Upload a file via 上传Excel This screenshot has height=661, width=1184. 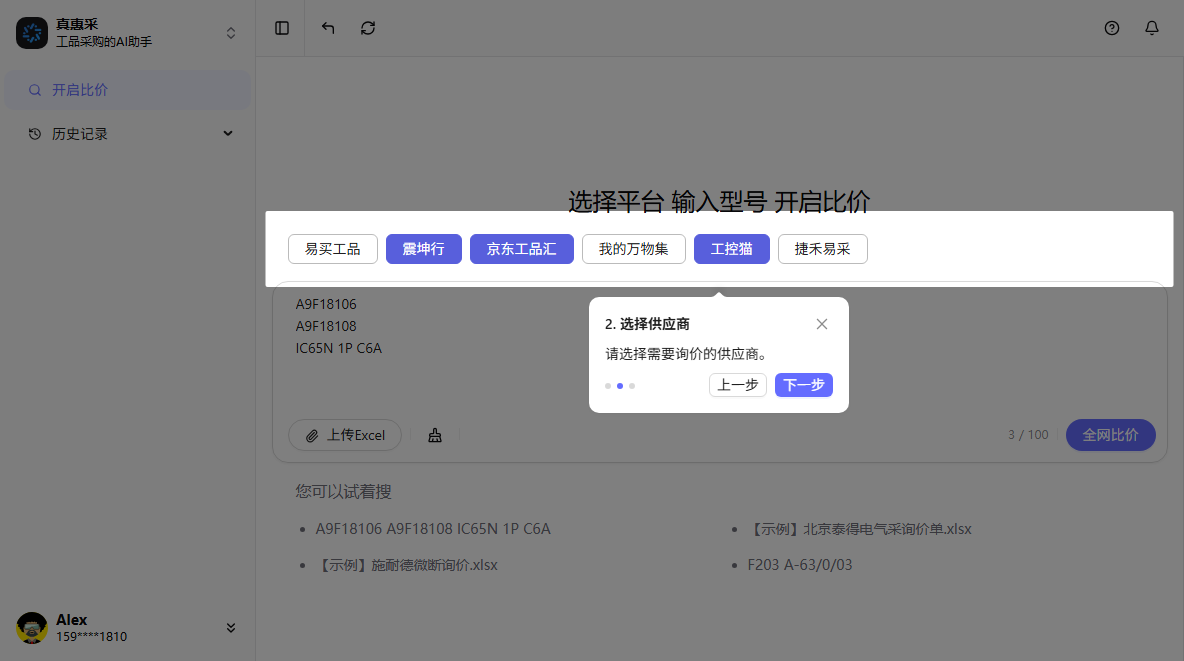345,435
